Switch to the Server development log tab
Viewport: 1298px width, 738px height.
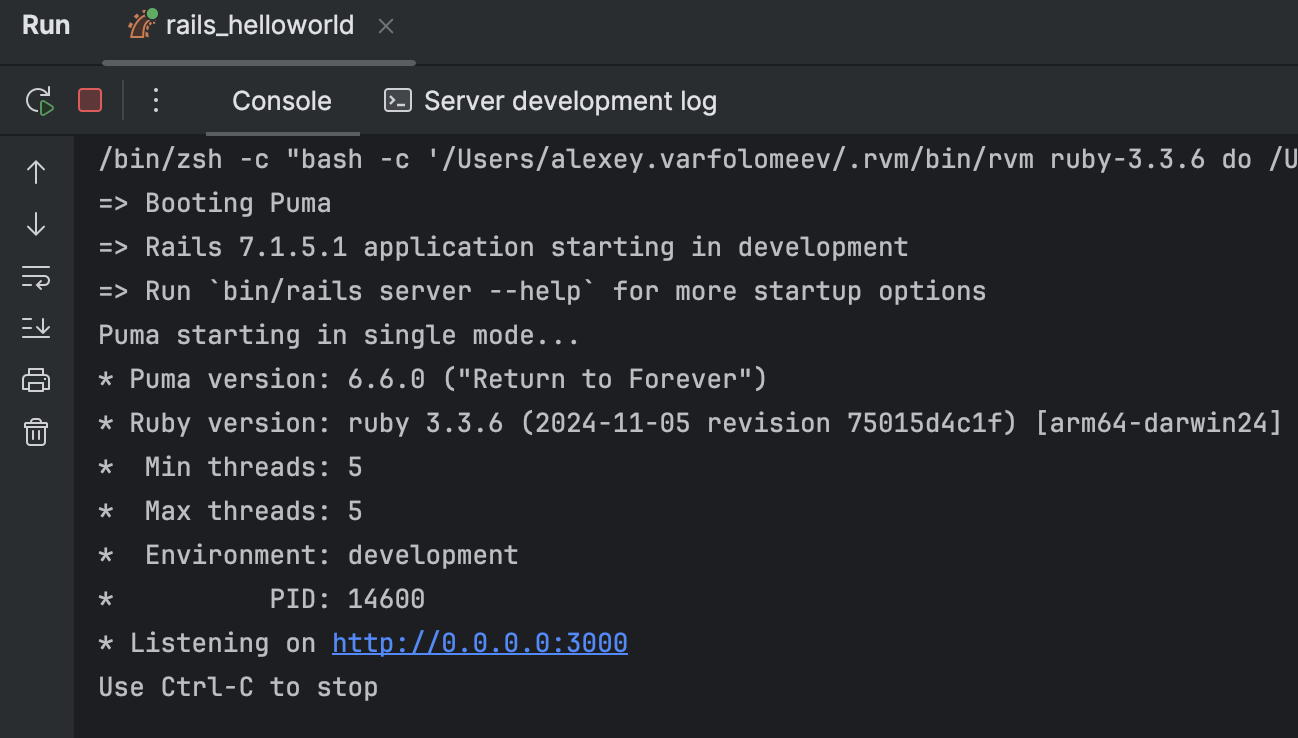pyautogui.click(x=570, y=100)
